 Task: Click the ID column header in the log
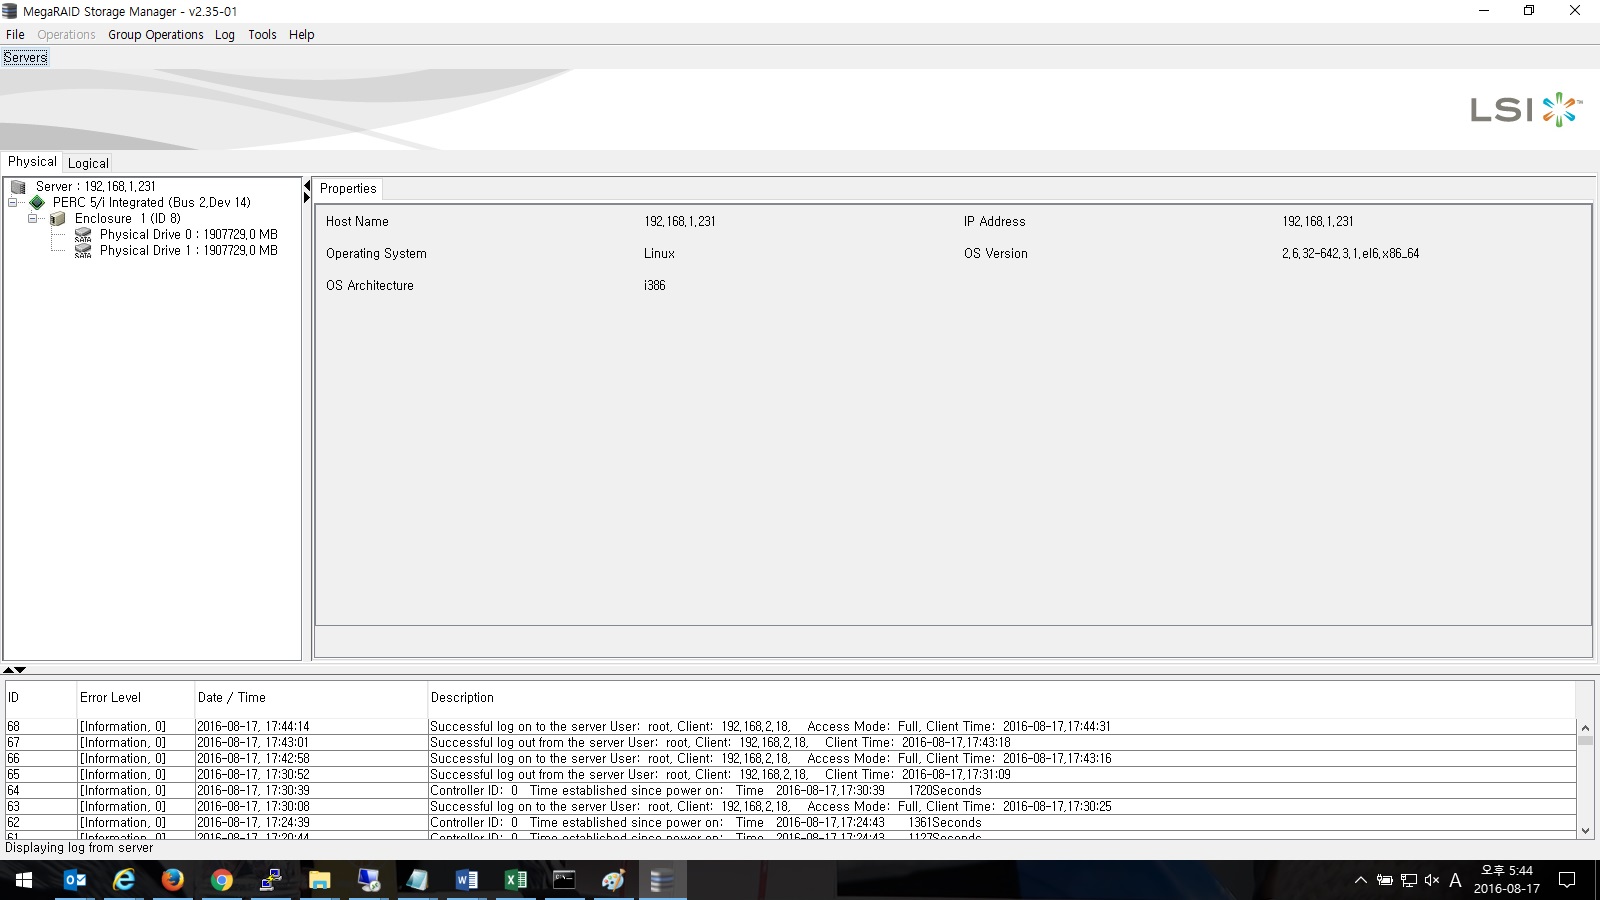pyautogui.click(x=41, y=698)
